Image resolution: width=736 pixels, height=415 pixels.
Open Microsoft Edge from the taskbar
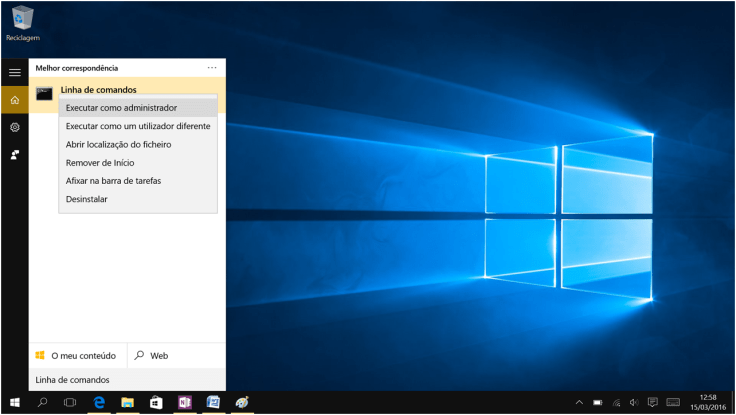coord(99,402)
